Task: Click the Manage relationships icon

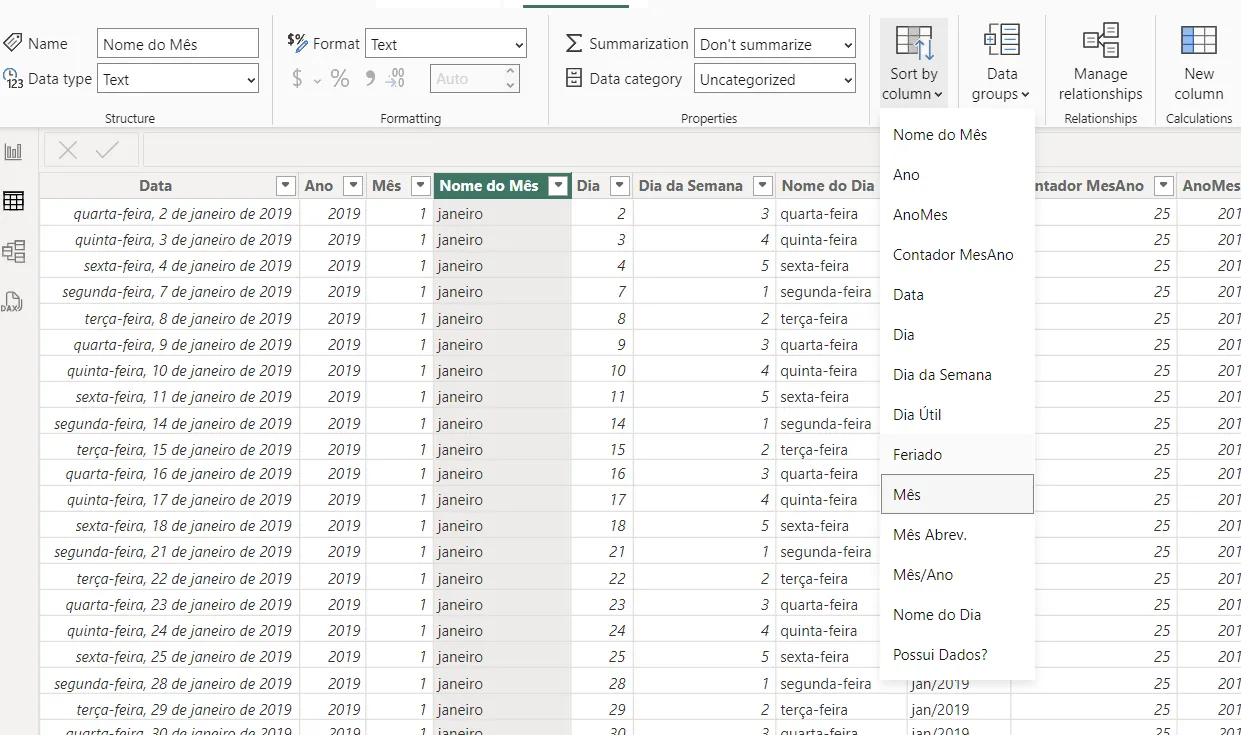Action: point(1100,62)
